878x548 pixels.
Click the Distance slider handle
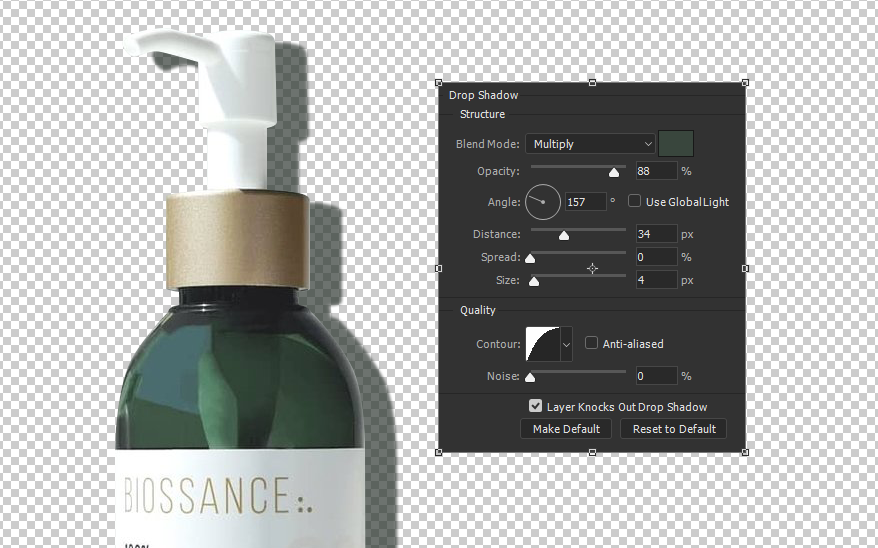tap(564, 236)
